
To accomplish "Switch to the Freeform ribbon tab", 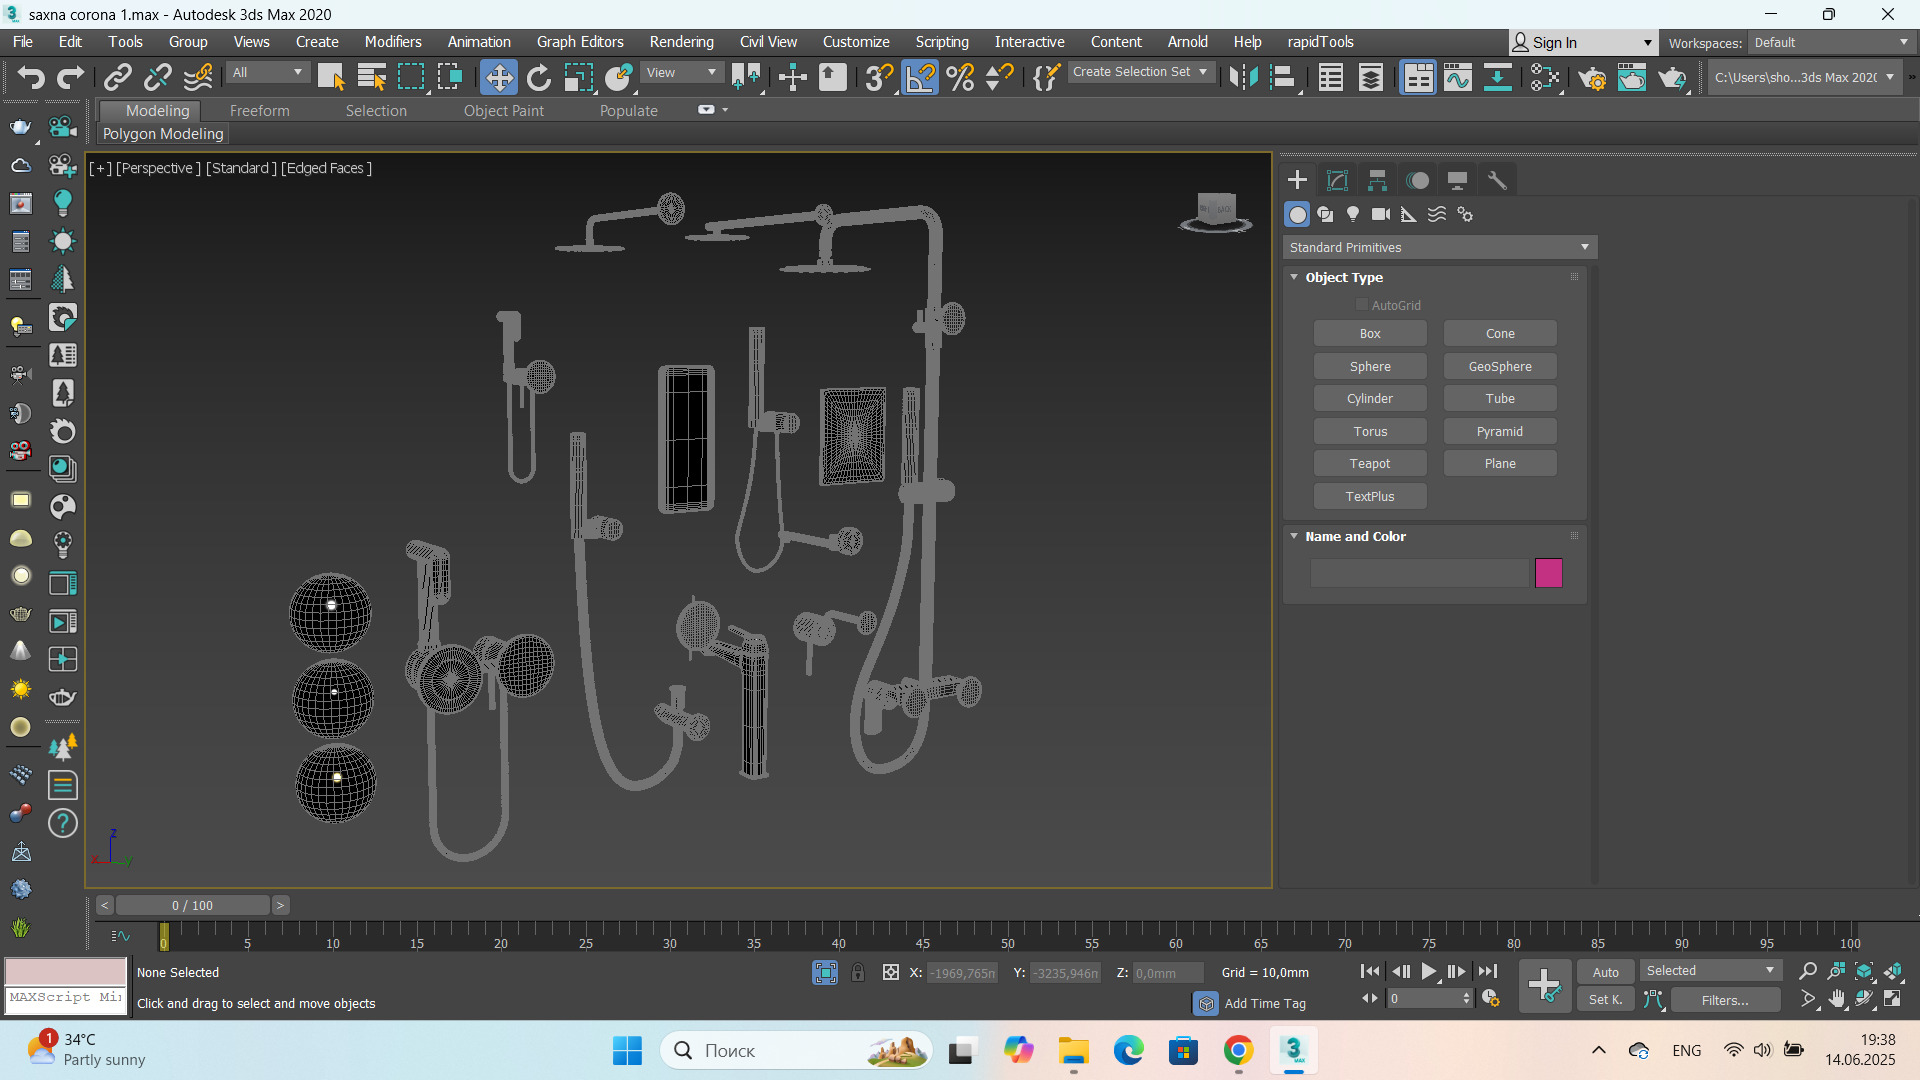I will pyautogui.click(x=260, y=111).
